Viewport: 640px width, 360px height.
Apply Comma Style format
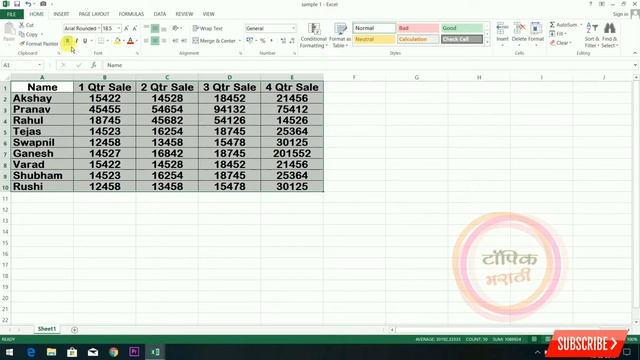(271, 41)
